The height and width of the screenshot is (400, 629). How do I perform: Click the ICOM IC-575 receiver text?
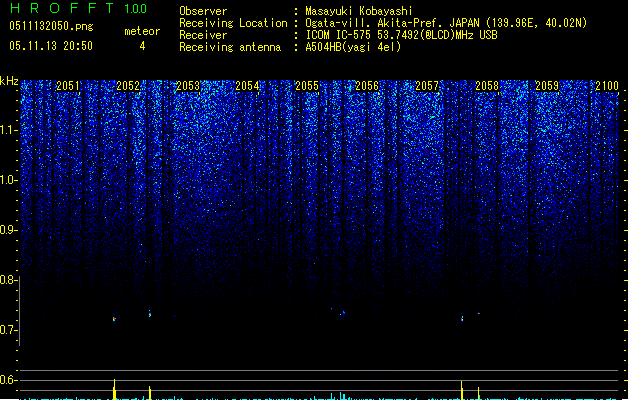coord(401,35)
